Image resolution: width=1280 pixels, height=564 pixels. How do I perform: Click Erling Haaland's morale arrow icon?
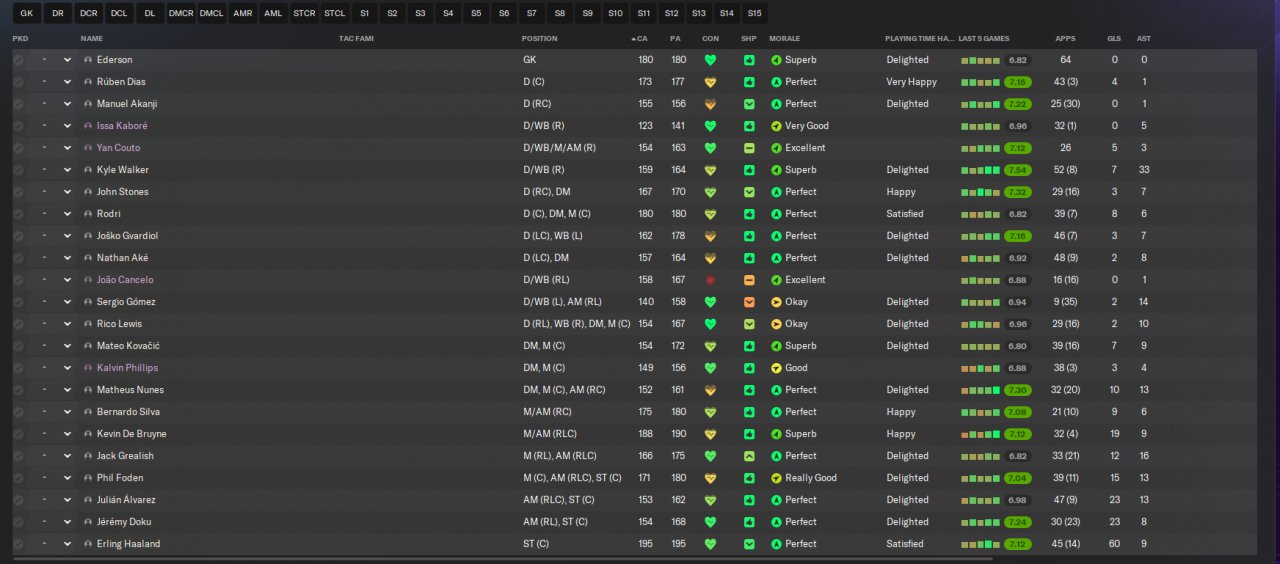[776, 544]
